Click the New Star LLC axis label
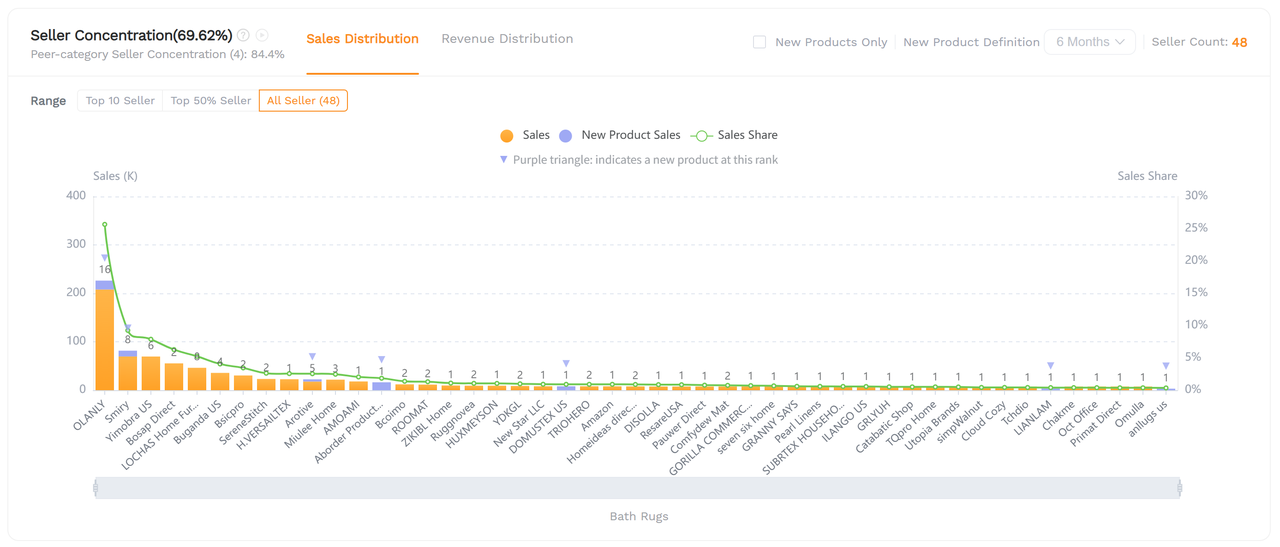Screen dimensions: 1280x547 point(520,423)
